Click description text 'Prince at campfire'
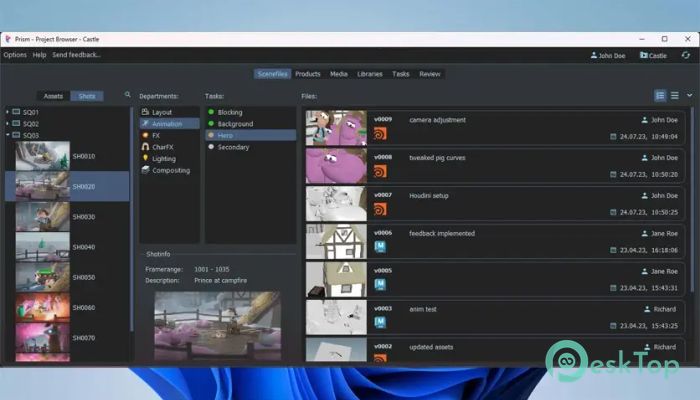 click(221, 280)
